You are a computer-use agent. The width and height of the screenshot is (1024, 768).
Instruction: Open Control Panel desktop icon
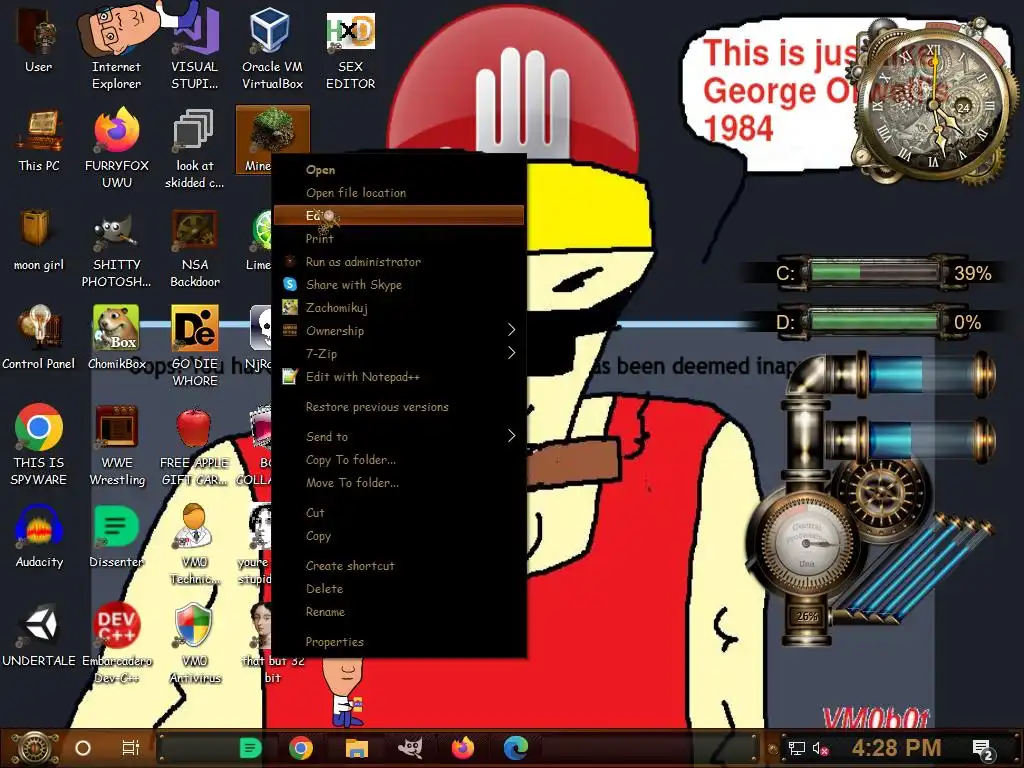pos(38,338)
